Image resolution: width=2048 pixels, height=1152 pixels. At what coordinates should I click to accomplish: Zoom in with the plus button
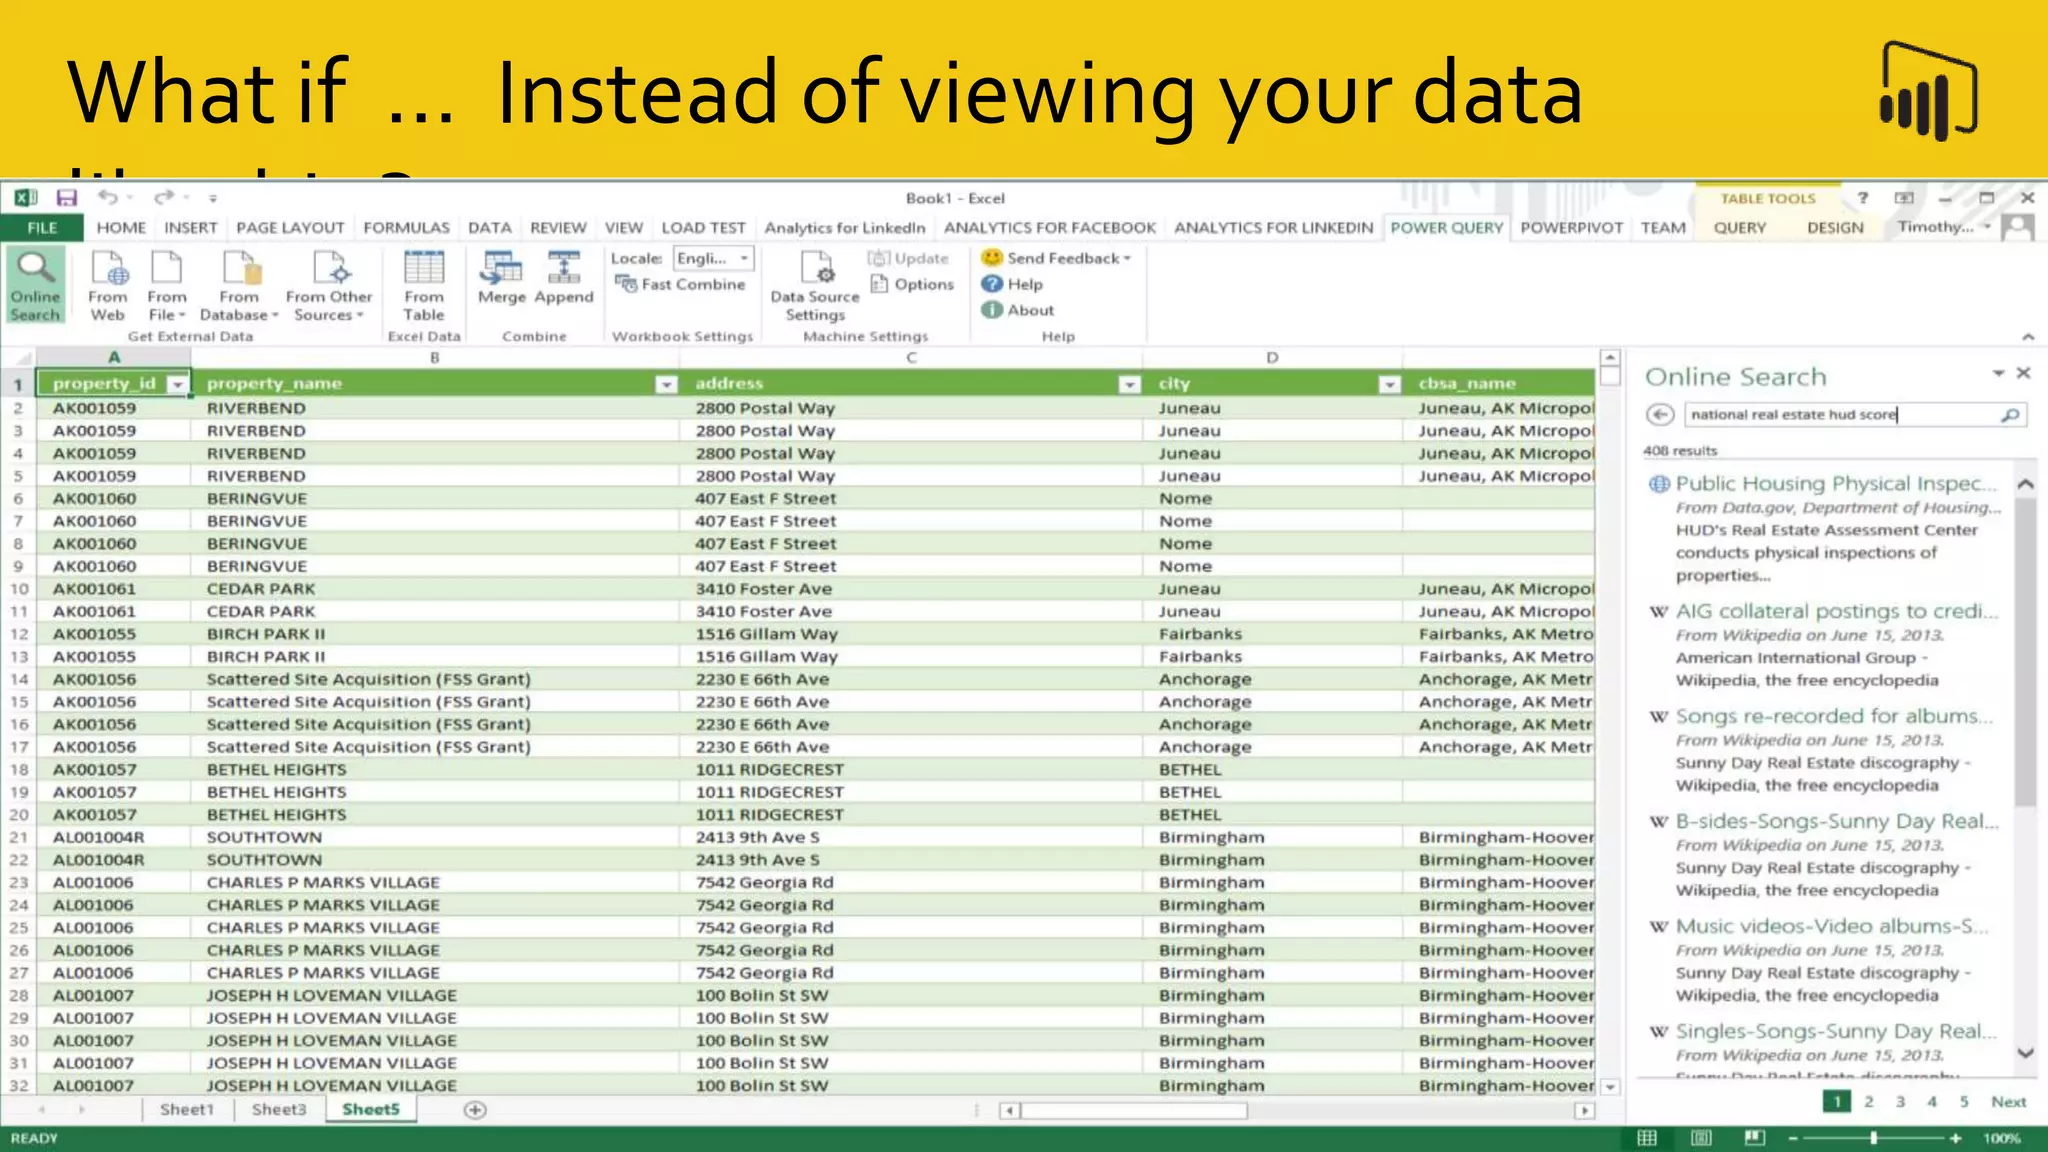pyautogui.click(x=1955, y=1138)
